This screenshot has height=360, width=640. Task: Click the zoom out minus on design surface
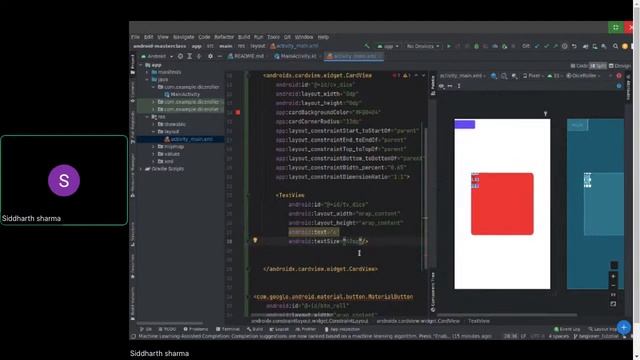coord(613,285)
